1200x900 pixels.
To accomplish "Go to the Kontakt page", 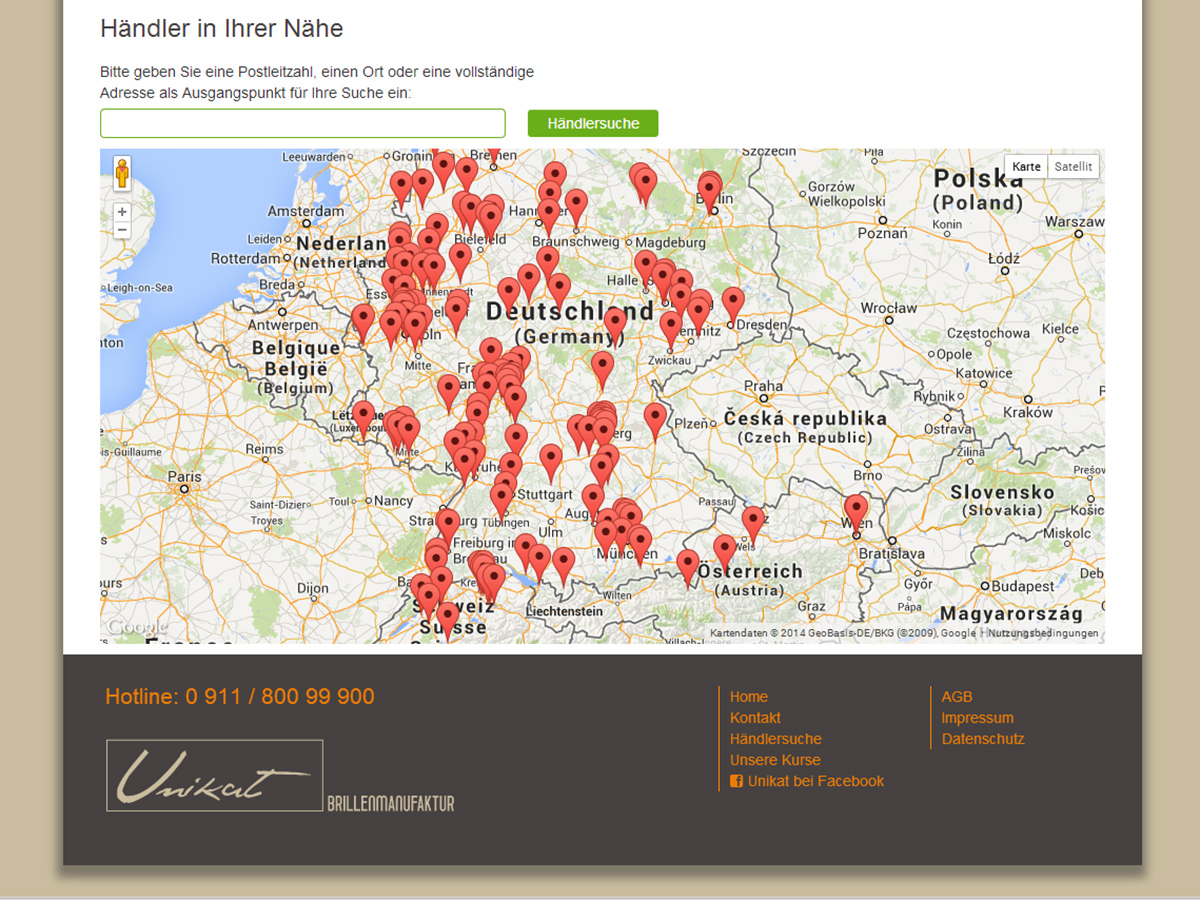I will coord(755,718).
